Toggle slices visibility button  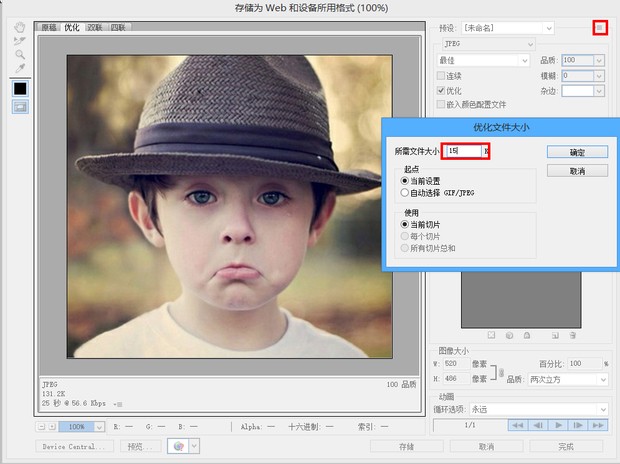point(20,107)
